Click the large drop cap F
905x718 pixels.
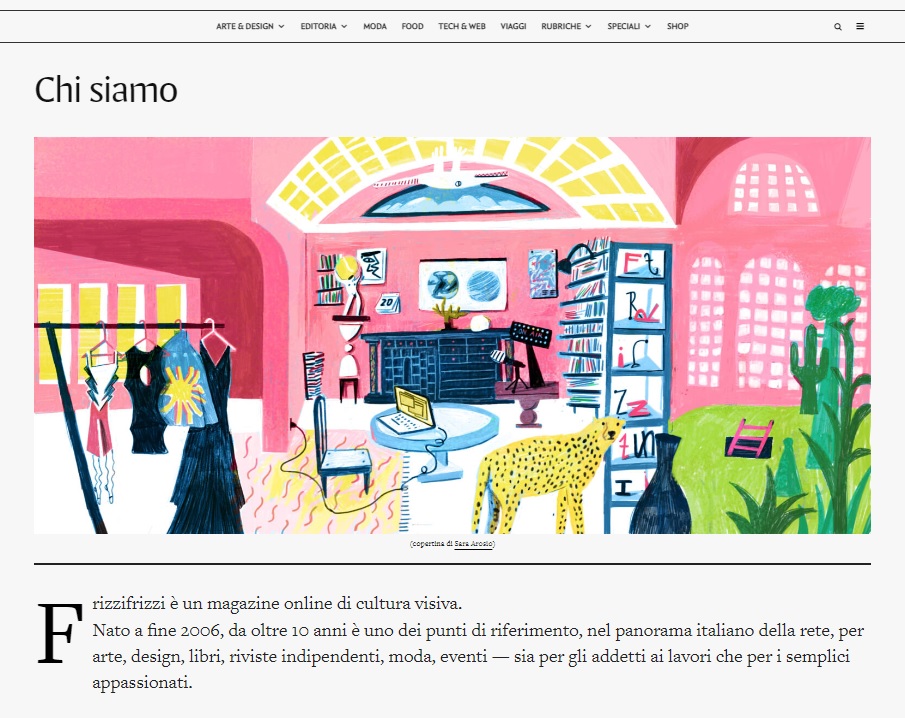coord(60,633)
